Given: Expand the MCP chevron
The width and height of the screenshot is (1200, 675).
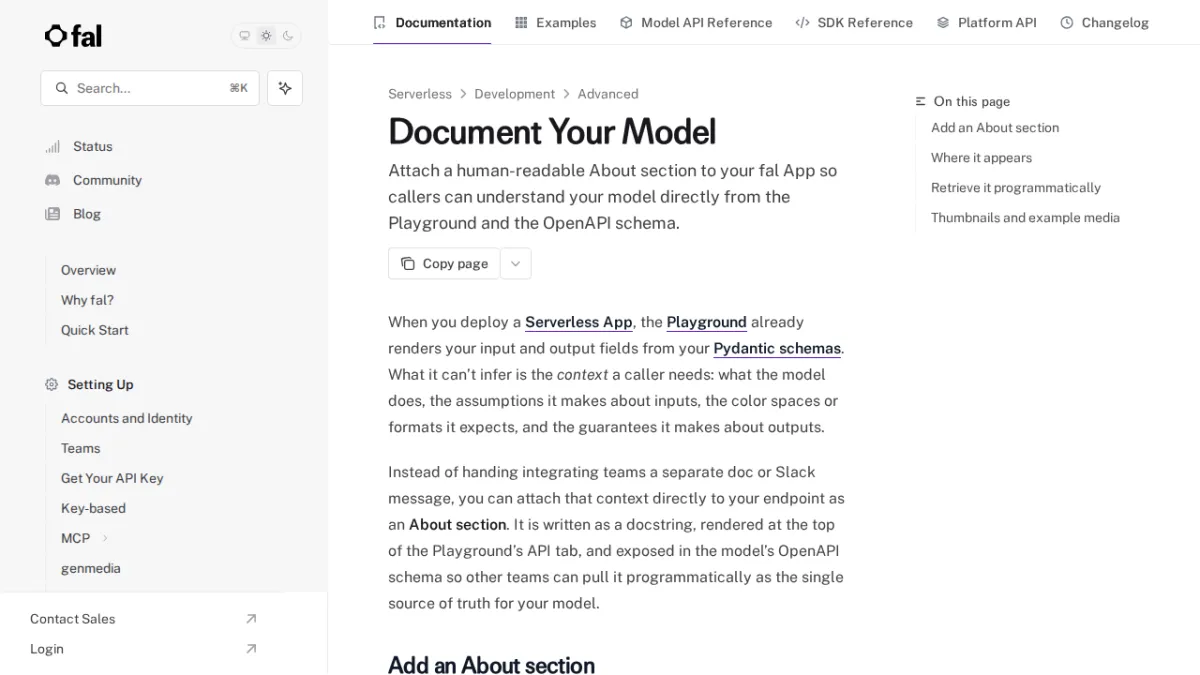Looking at the screenshot, I should (x=105, y=538).
